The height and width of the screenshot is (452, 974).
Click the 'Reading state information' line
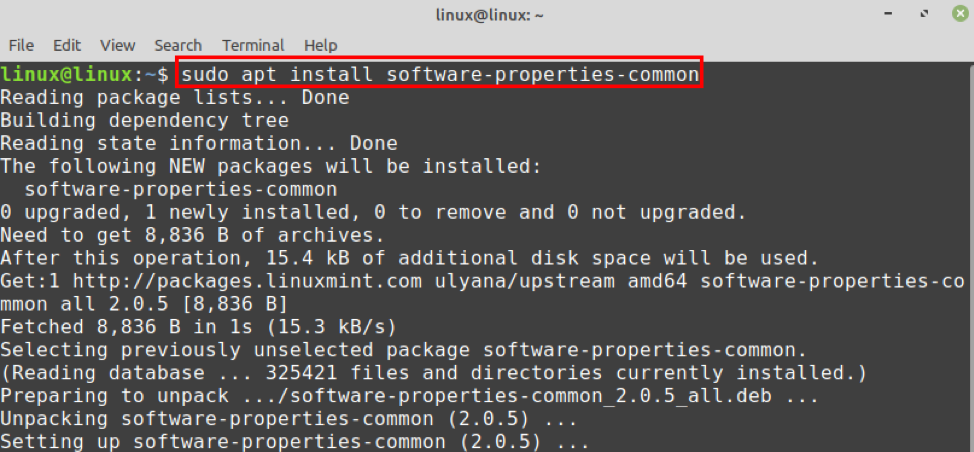(199, 143)
